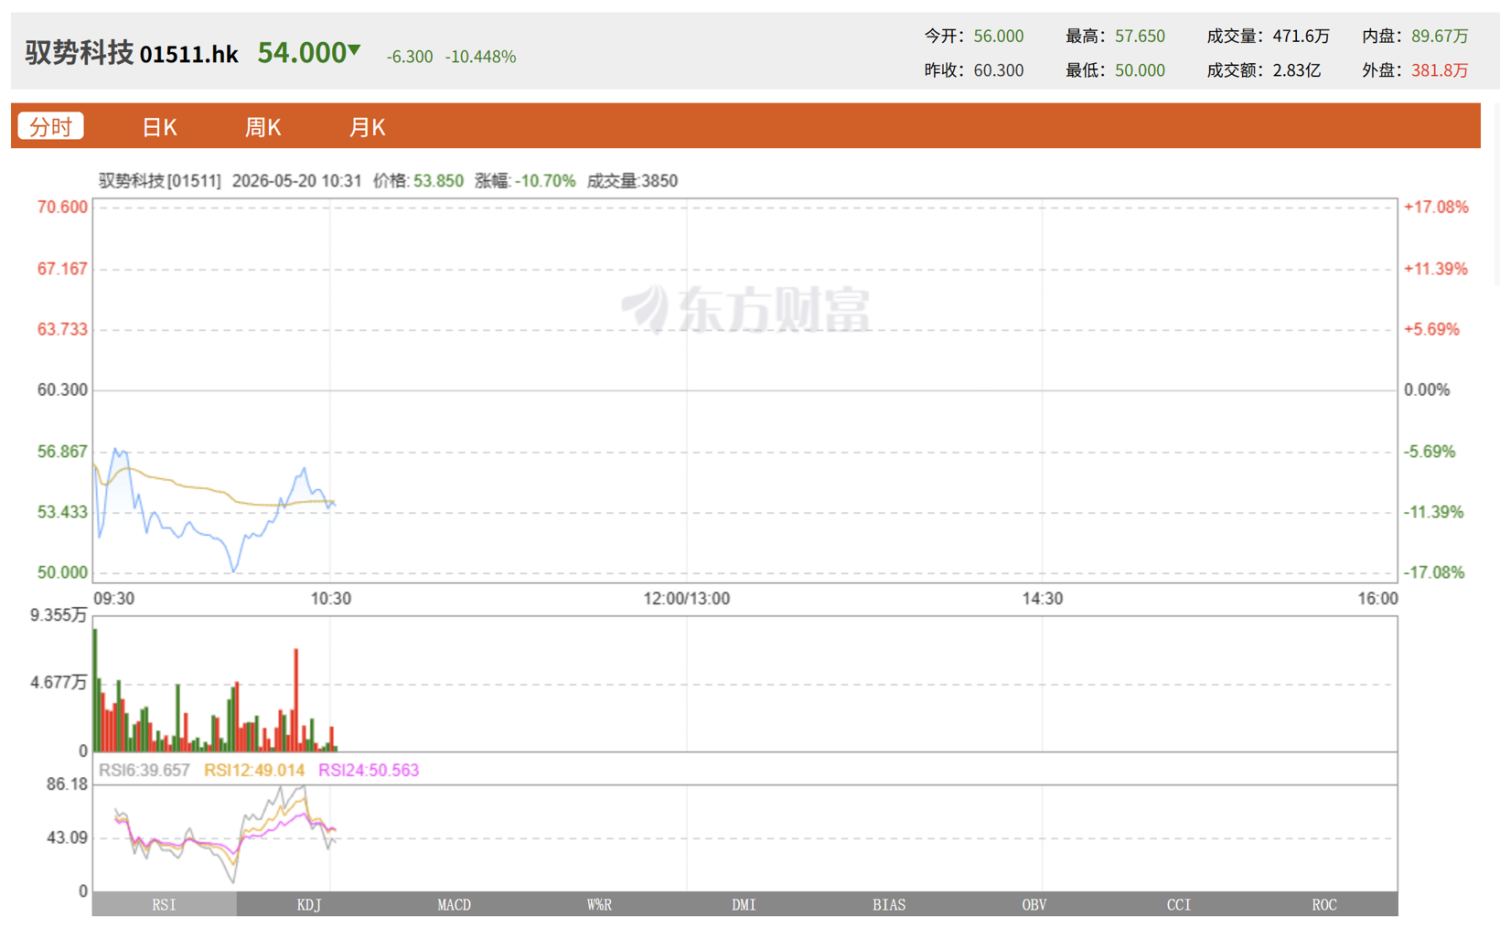Viewport: 1500px width, 927px height.
Task: Click the 70.600 price axis label
Action: 62,207
